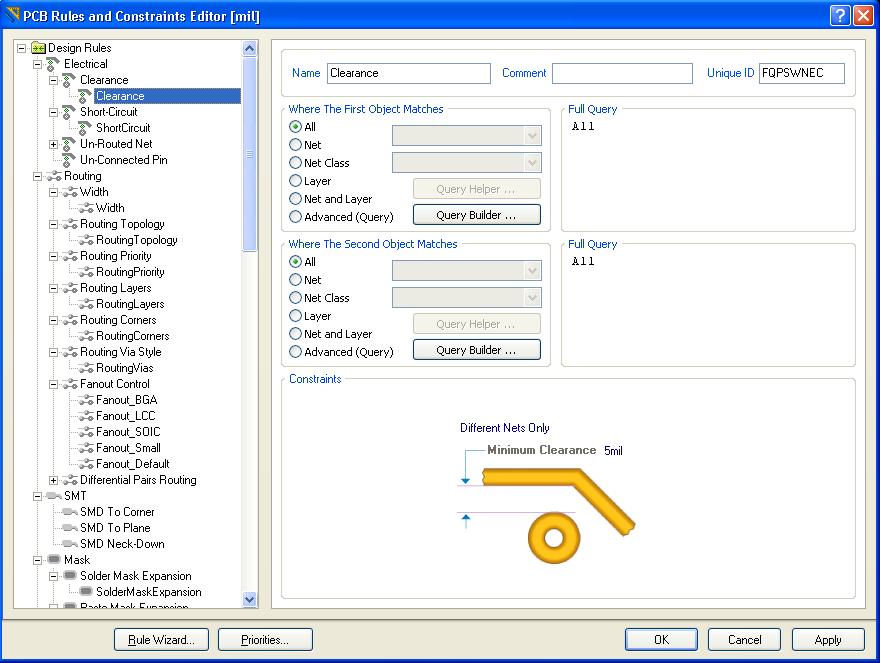Click the Priorities button
Screen dimensions: 880x663
pyautogui.click(x=265, y=640)
